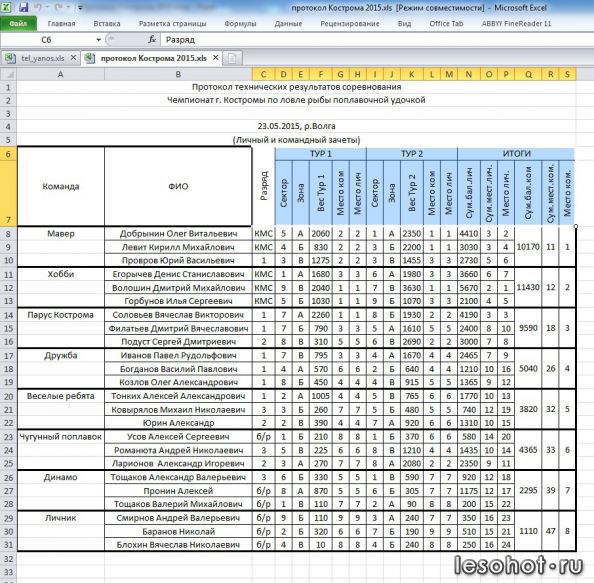
Task: Select the date cell 23.05.2015, р.Волга
Action: pyautogui.click(x=296, y=126)
